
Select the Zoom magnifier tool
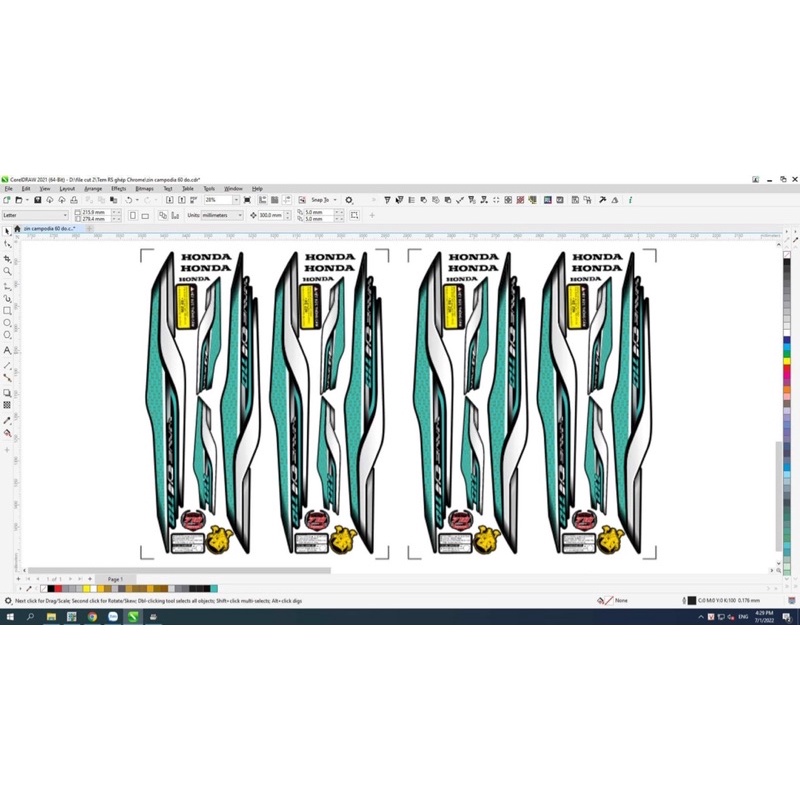click(x=8, y=271)
